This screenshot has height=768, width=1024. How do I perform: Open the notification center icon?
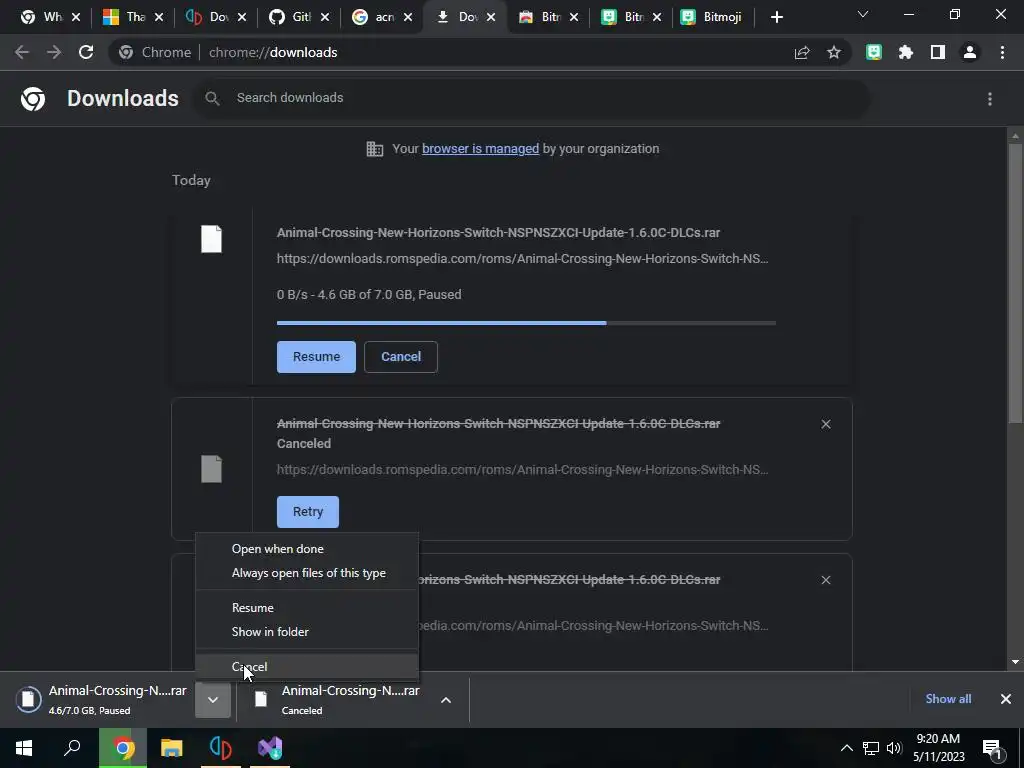(992, 749)
